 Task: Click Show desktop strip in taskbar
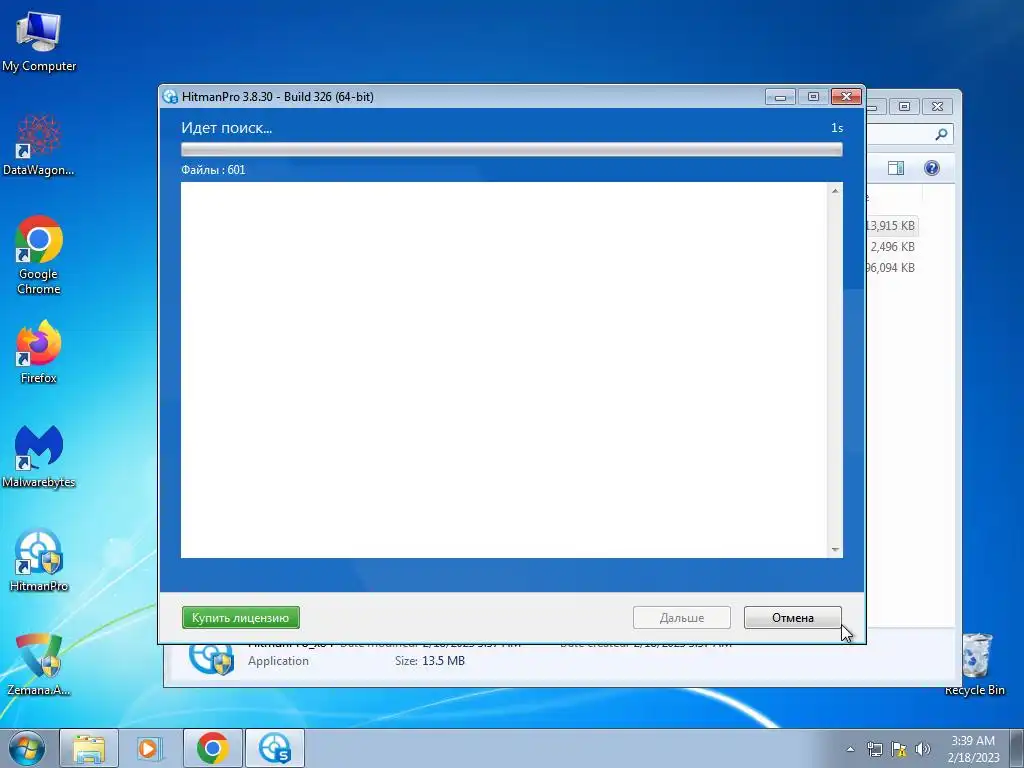pyautogui.click(x=1016, y=748)
